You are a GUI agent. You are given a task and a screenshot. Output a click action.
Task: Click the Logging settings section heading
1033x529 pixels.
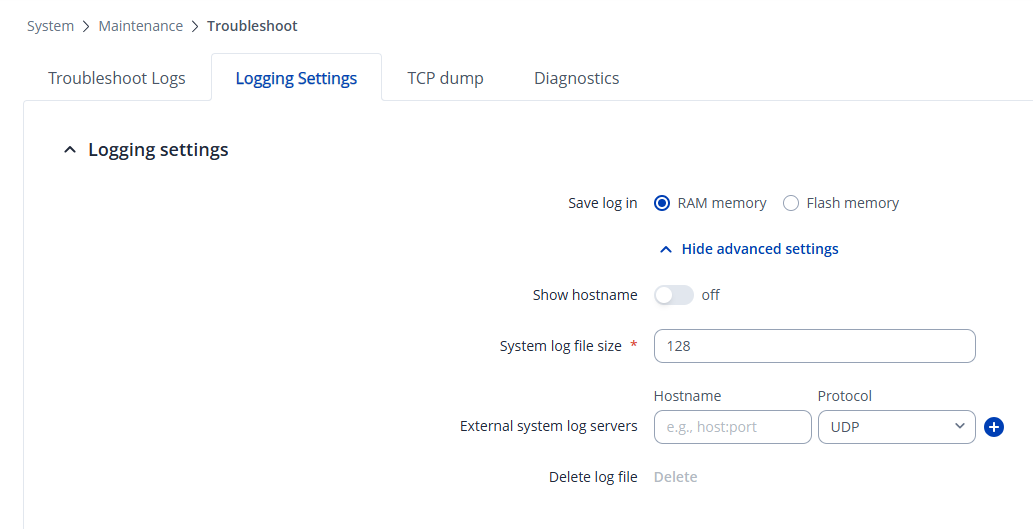click(x=158, y=150)
